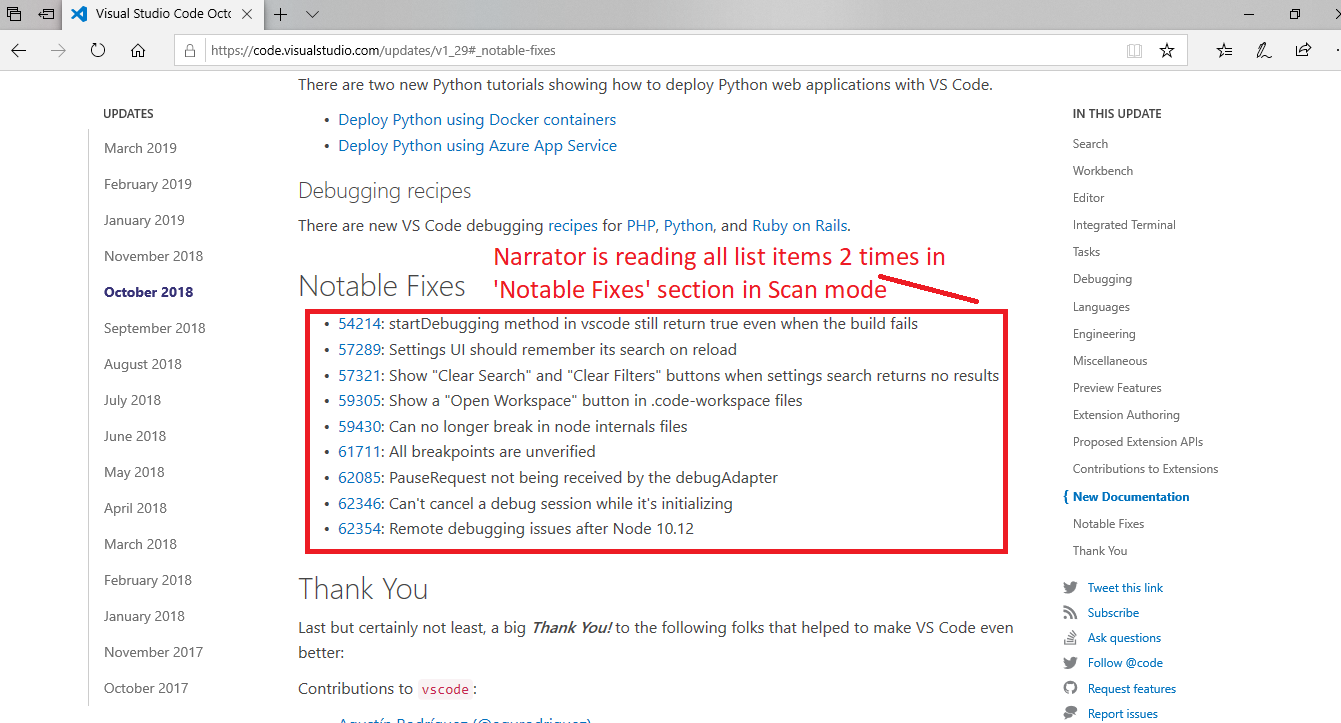1341x723 pixels.
Task: Click the Tweet this link Twitter icon
Action: pos(1070,587)
